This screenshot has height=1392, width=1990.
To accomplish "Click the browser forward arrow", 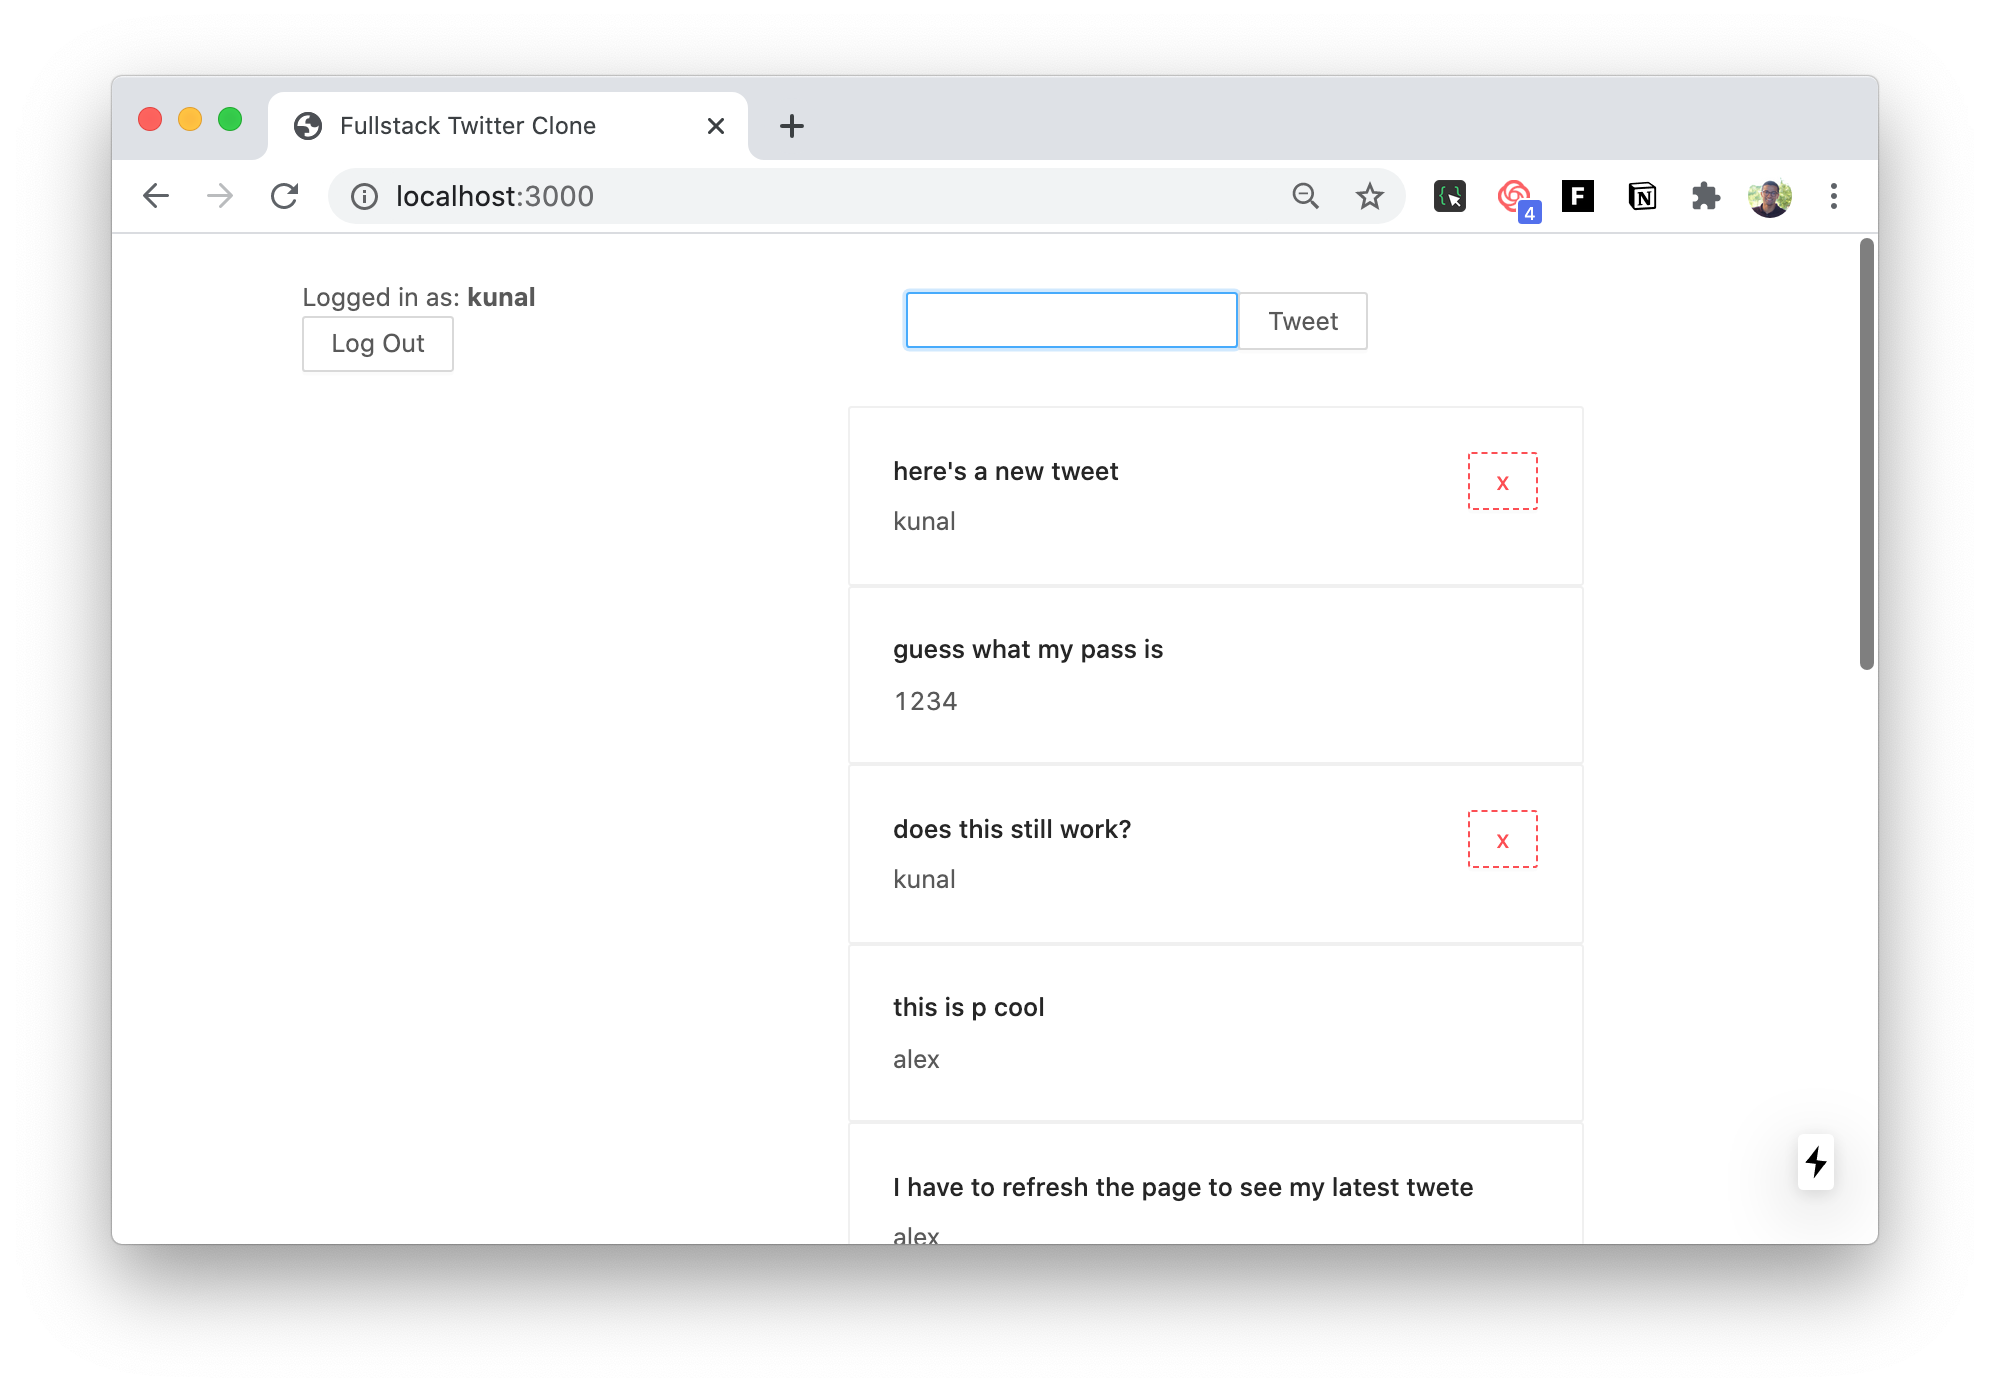I will [220, 196].
